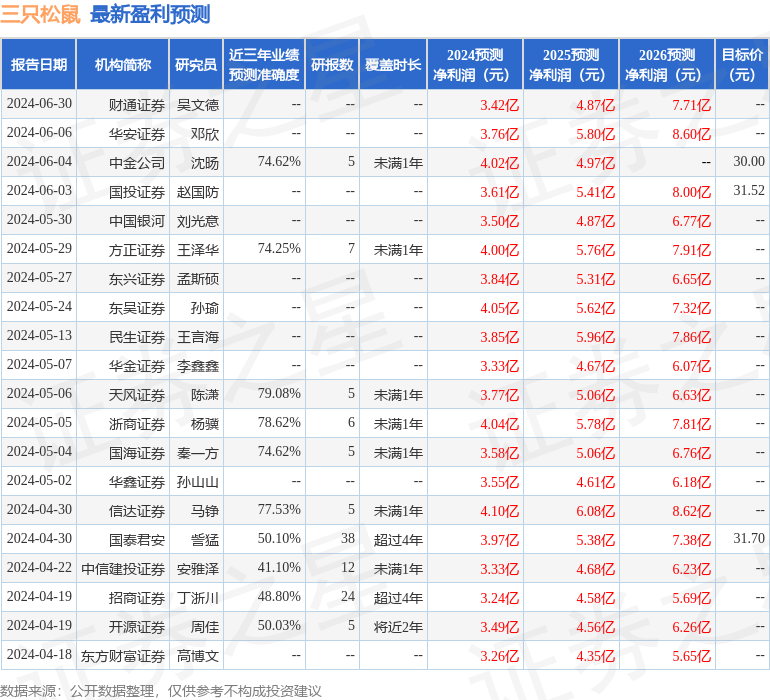The image size is (770, 700).
Task: Click the date 2024-04-18
Action: (x=39, y=654)
